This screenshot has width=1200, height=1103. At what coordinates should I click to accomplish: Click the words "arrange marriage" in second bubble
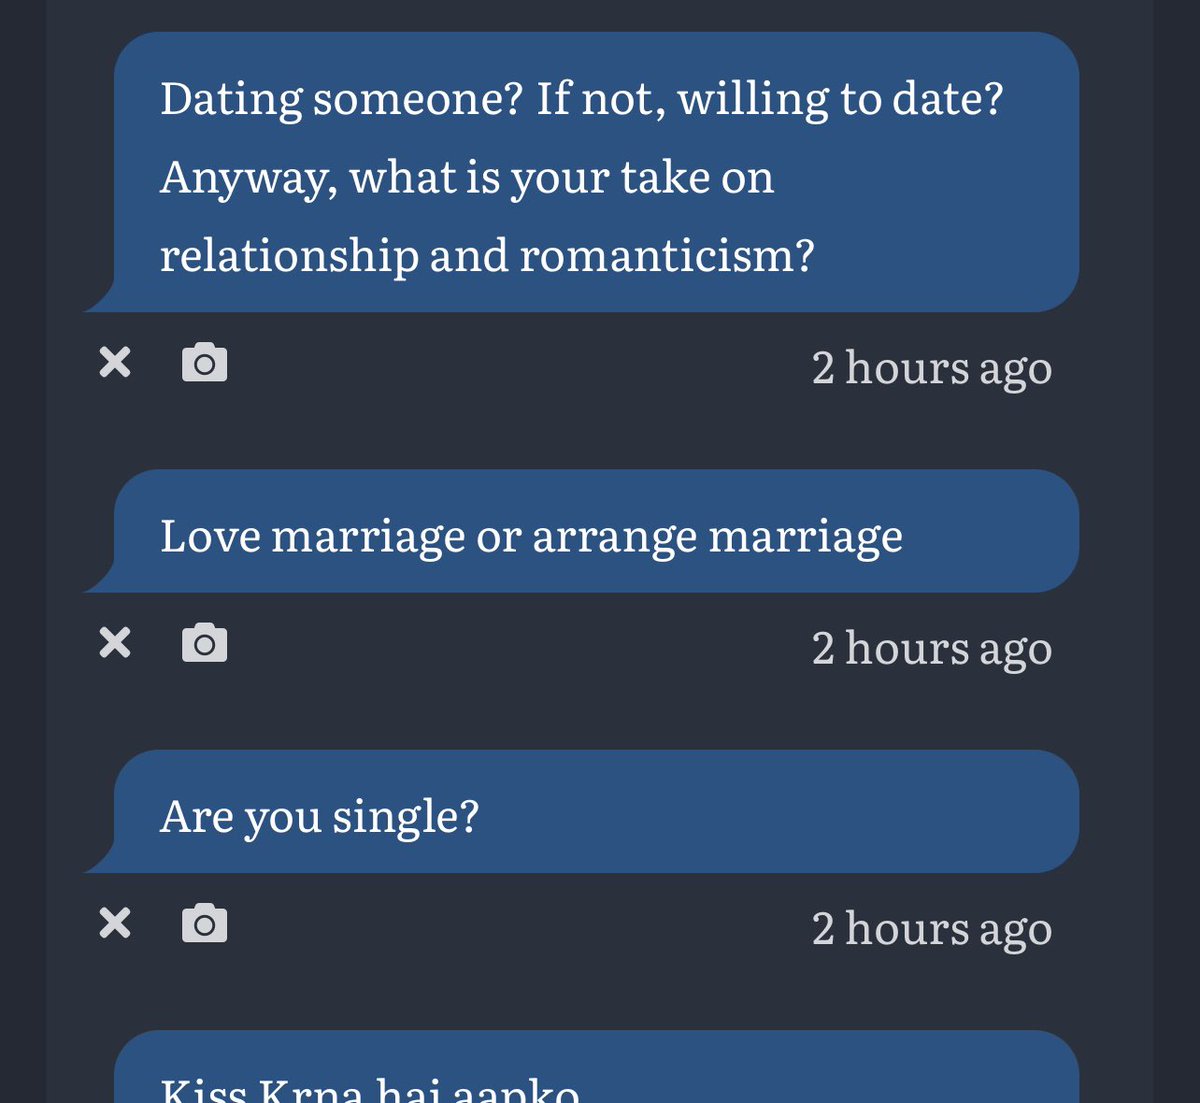click(x=717, y=537)
